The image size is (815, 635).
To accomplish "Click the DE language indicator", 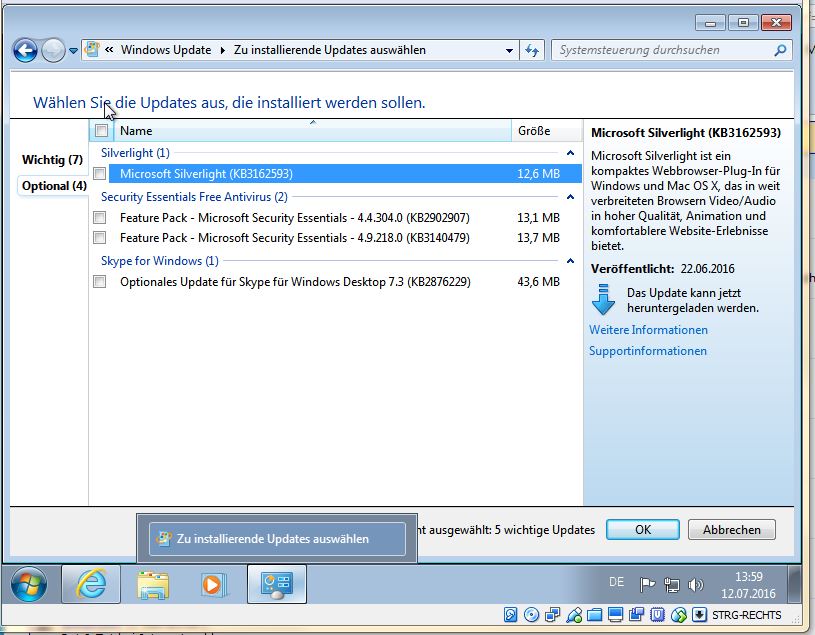I will (x=616, y=582).
